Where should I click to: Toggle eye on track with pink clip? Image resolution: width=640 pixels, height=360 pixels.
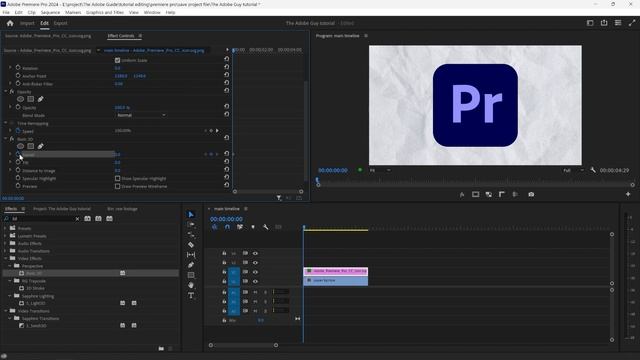[x=256, y=272]
